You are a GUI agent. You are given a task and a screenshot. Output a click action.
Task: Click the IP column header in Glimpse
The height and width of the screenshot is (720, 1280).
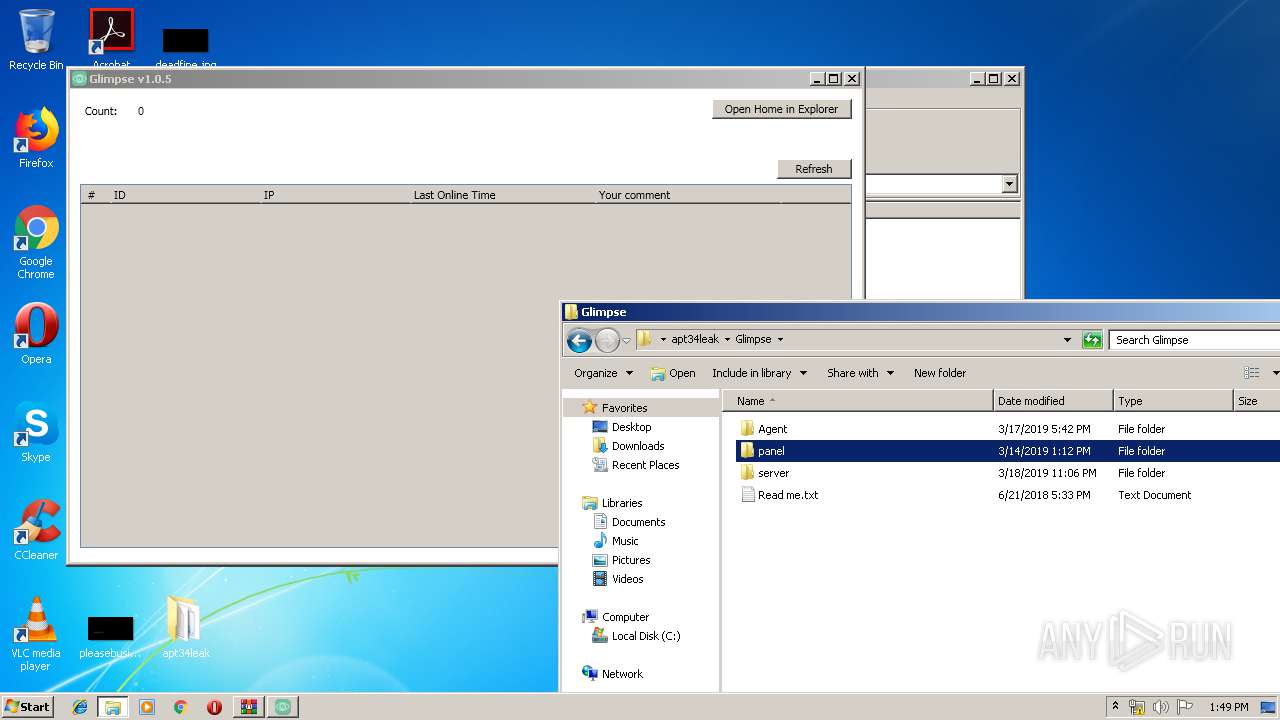coord(334,195)
